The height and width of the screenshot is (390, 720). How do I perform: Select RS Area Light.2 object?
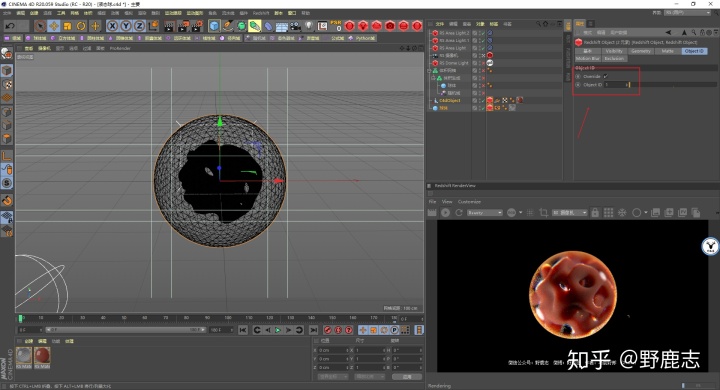tap(454, 33)
